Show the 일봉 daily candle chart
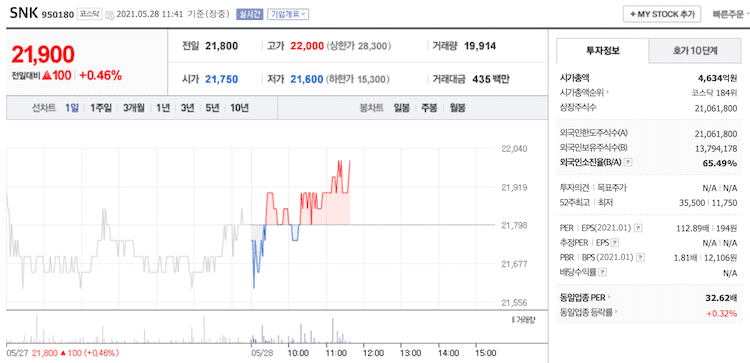 coord(401,108)
